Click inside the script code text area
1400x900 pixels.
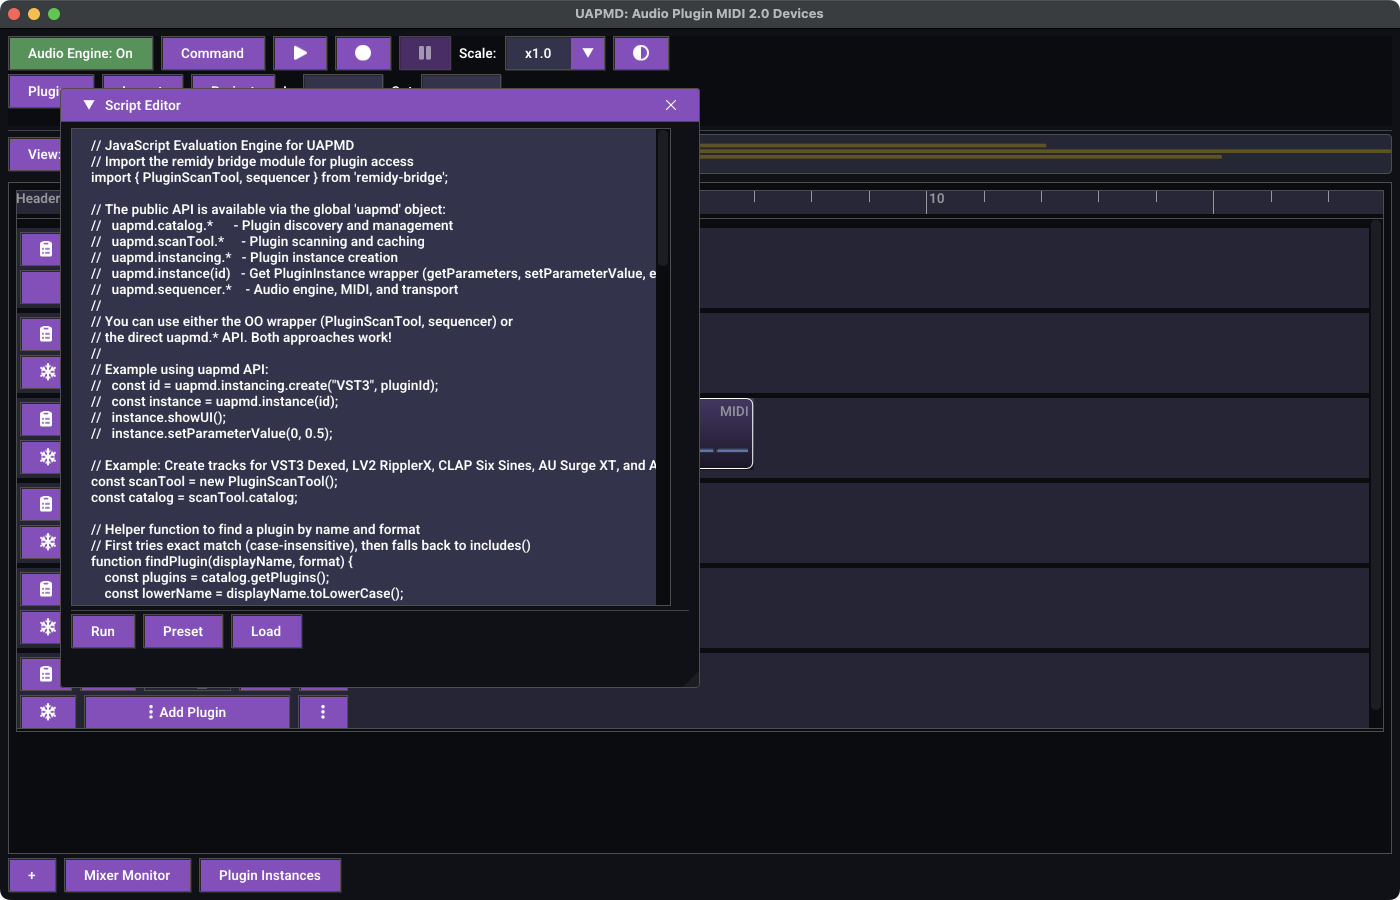364,367
